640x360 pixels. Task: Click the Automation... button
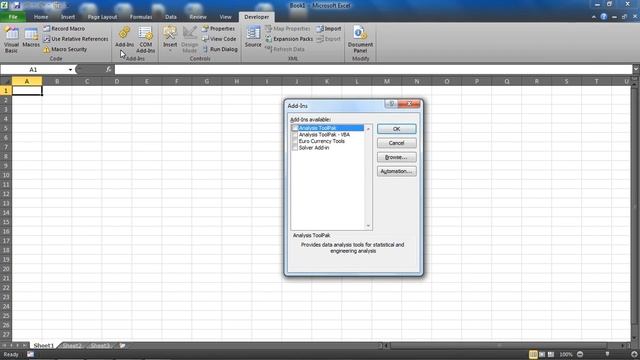[396, 171]
